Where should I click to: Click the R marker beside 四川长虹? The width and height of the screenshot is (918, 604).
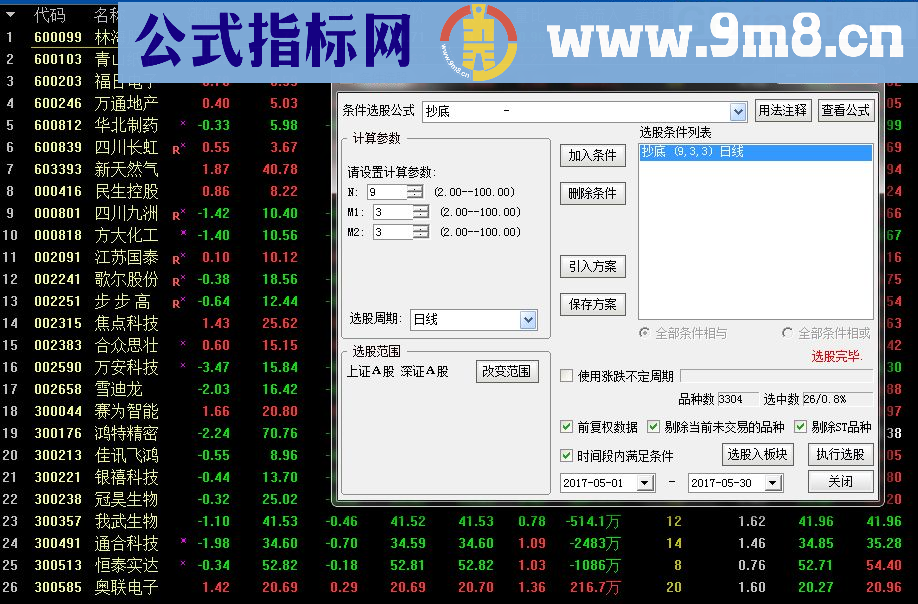[x=176, y=150]
